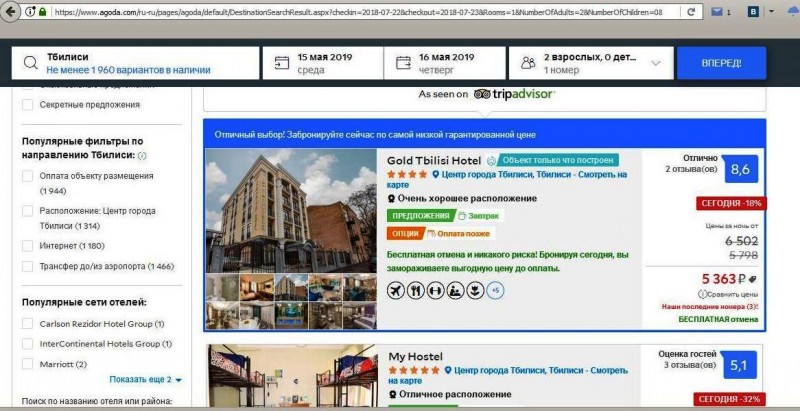Click the family amenity icon of Gold Tbilisi

456,291
